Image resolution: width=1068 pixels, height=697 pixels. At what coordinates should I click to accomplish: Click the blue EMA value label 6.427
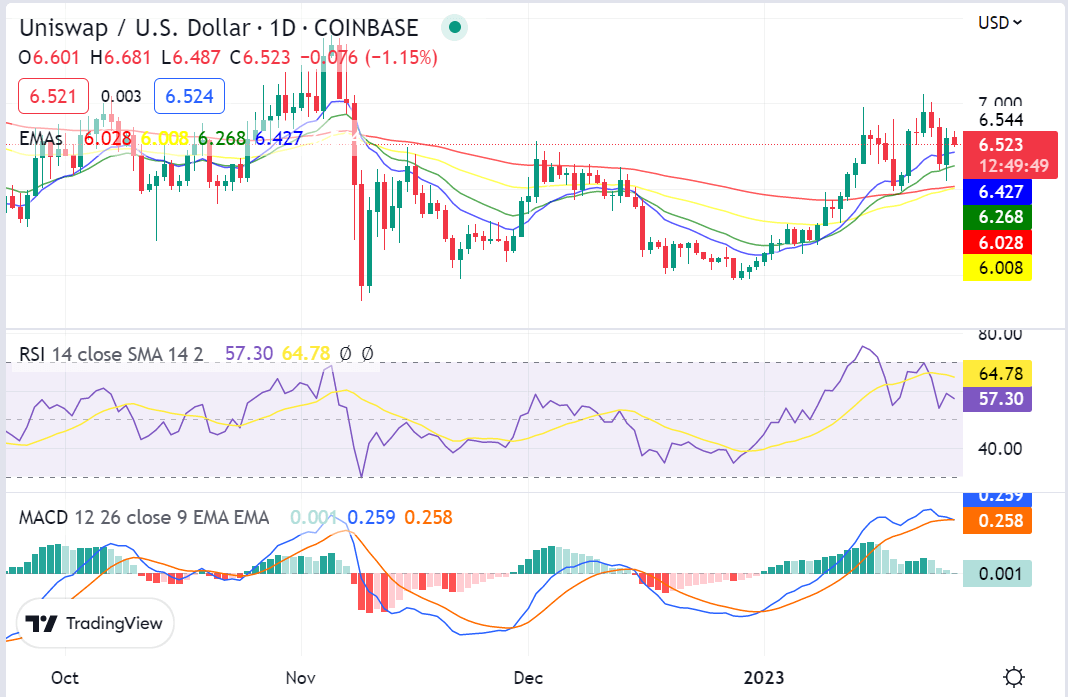pos(997,192)
